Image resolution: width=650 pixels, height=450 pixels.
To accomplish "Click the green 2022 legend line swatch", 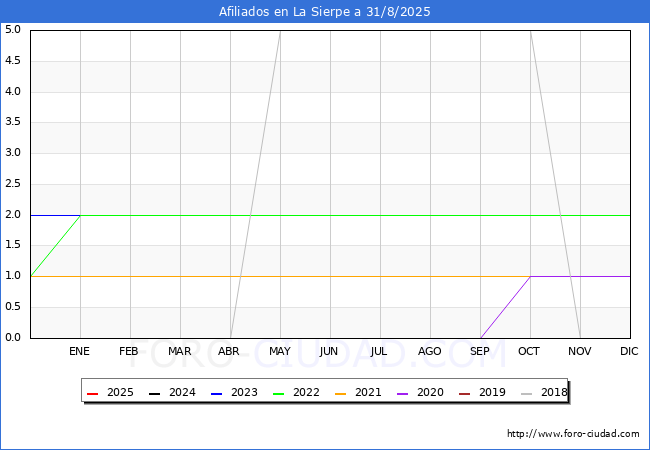I will pos(279,393).
